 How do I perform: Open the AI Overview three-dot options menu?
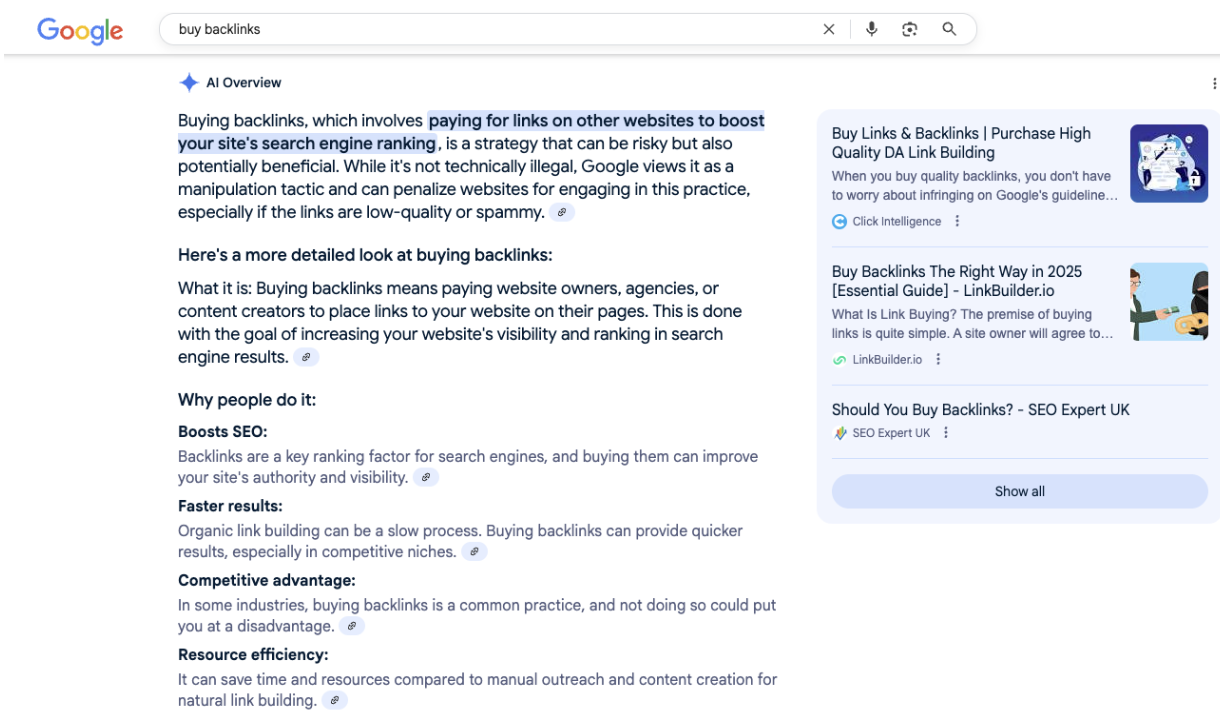coord(1214,84)
